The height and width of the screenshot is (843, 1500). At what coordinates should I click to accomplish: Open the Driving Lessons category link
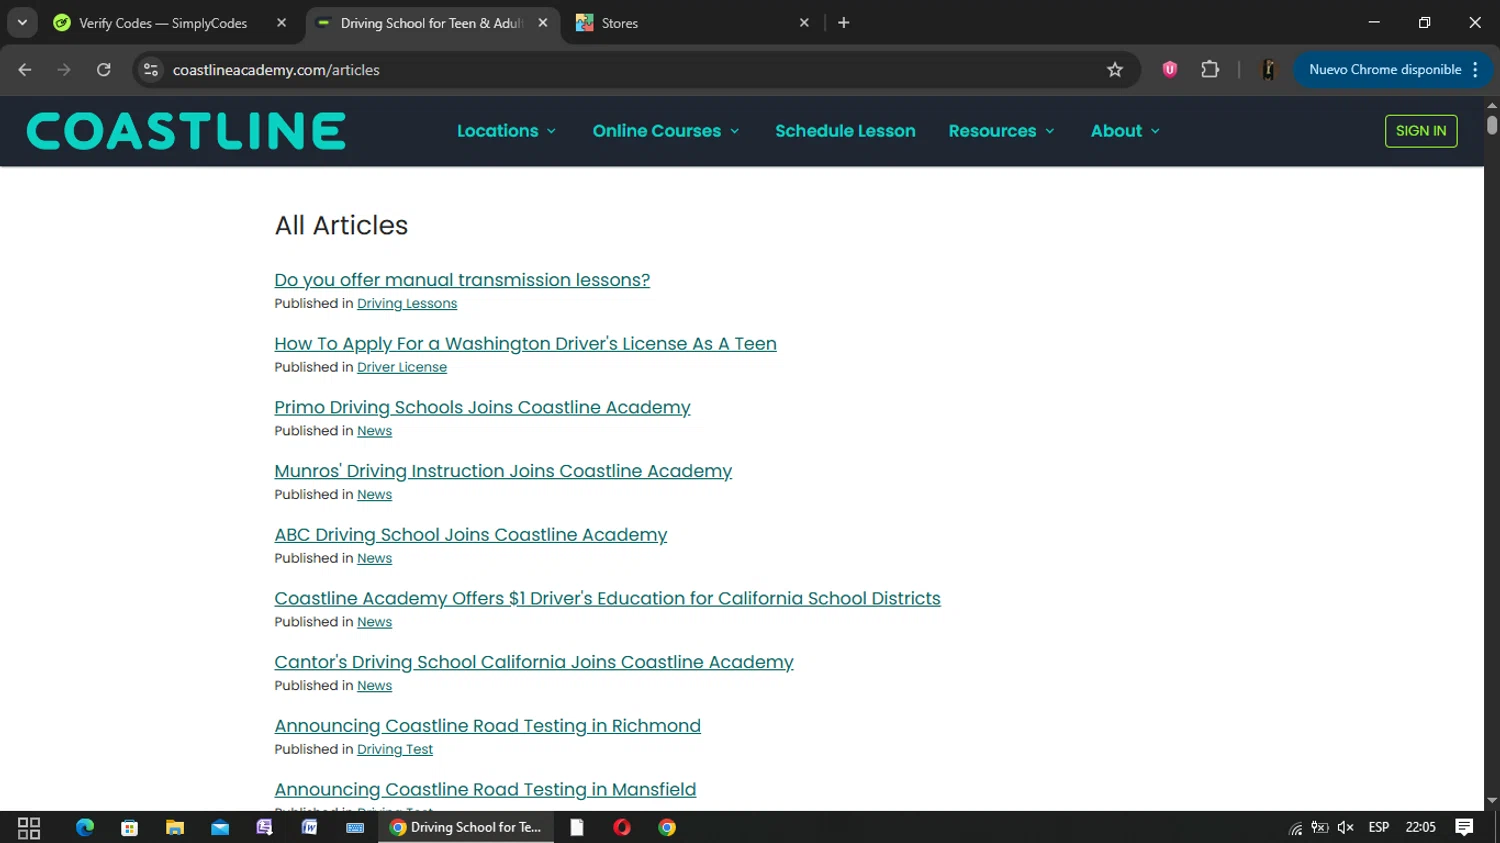tap(407, 304)
